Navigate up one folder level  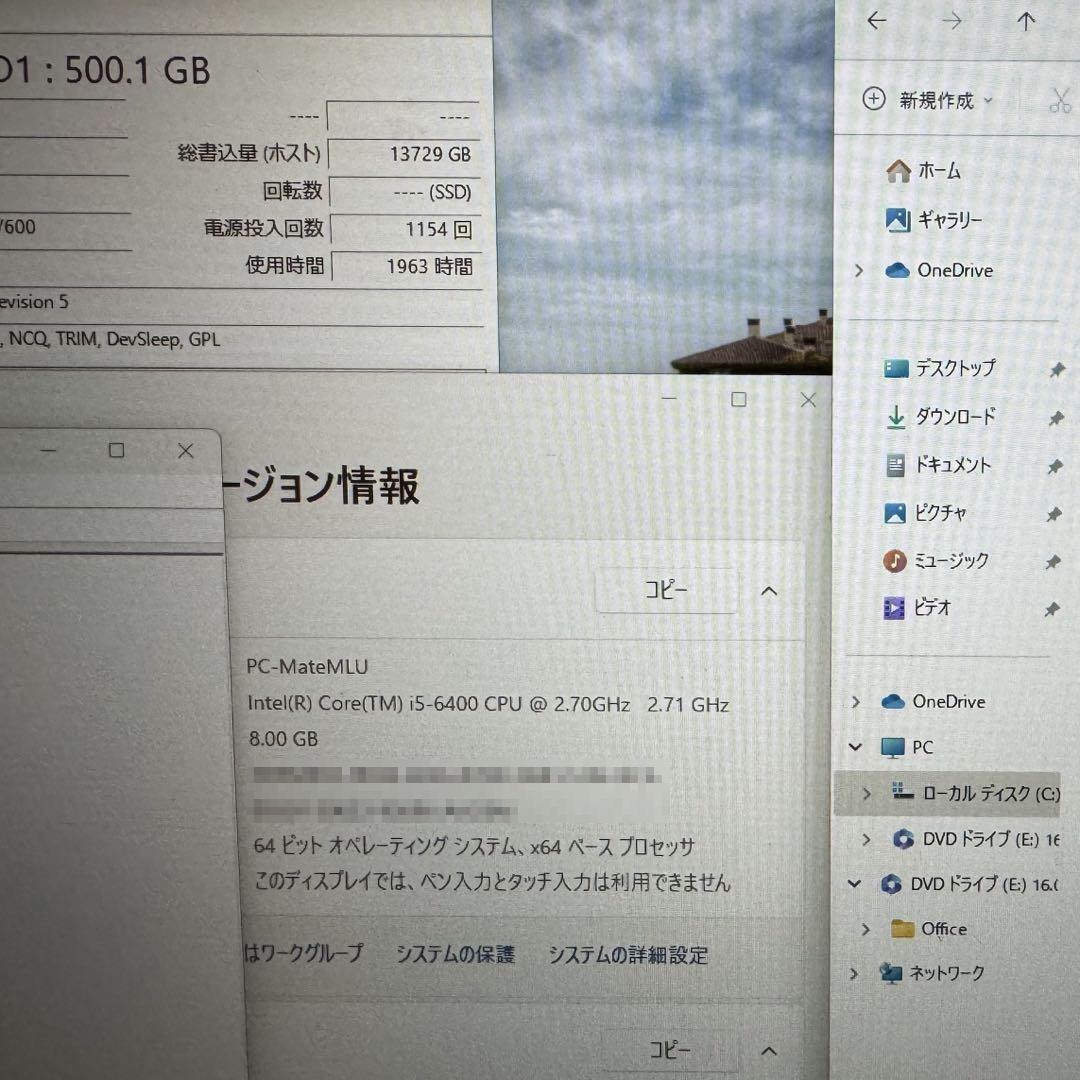tap(1026, 21)
